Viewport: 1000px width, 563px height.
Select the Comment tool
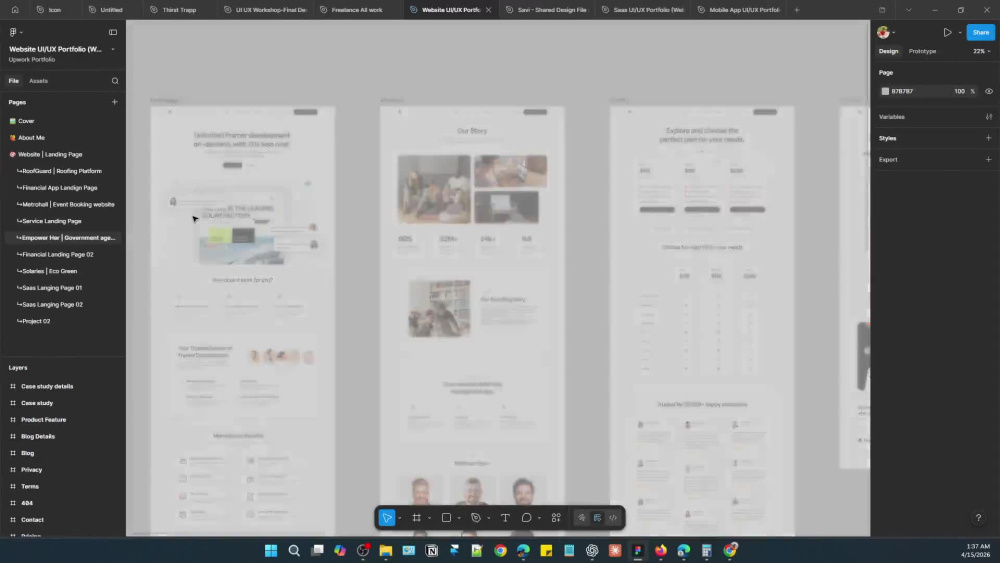point(526,518)
